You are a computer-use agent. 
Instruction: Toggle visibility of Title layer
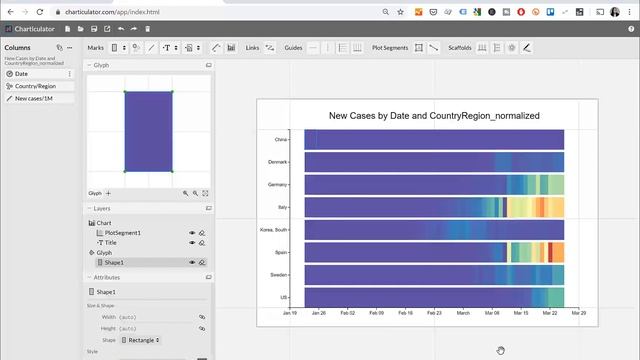(192, 242)
